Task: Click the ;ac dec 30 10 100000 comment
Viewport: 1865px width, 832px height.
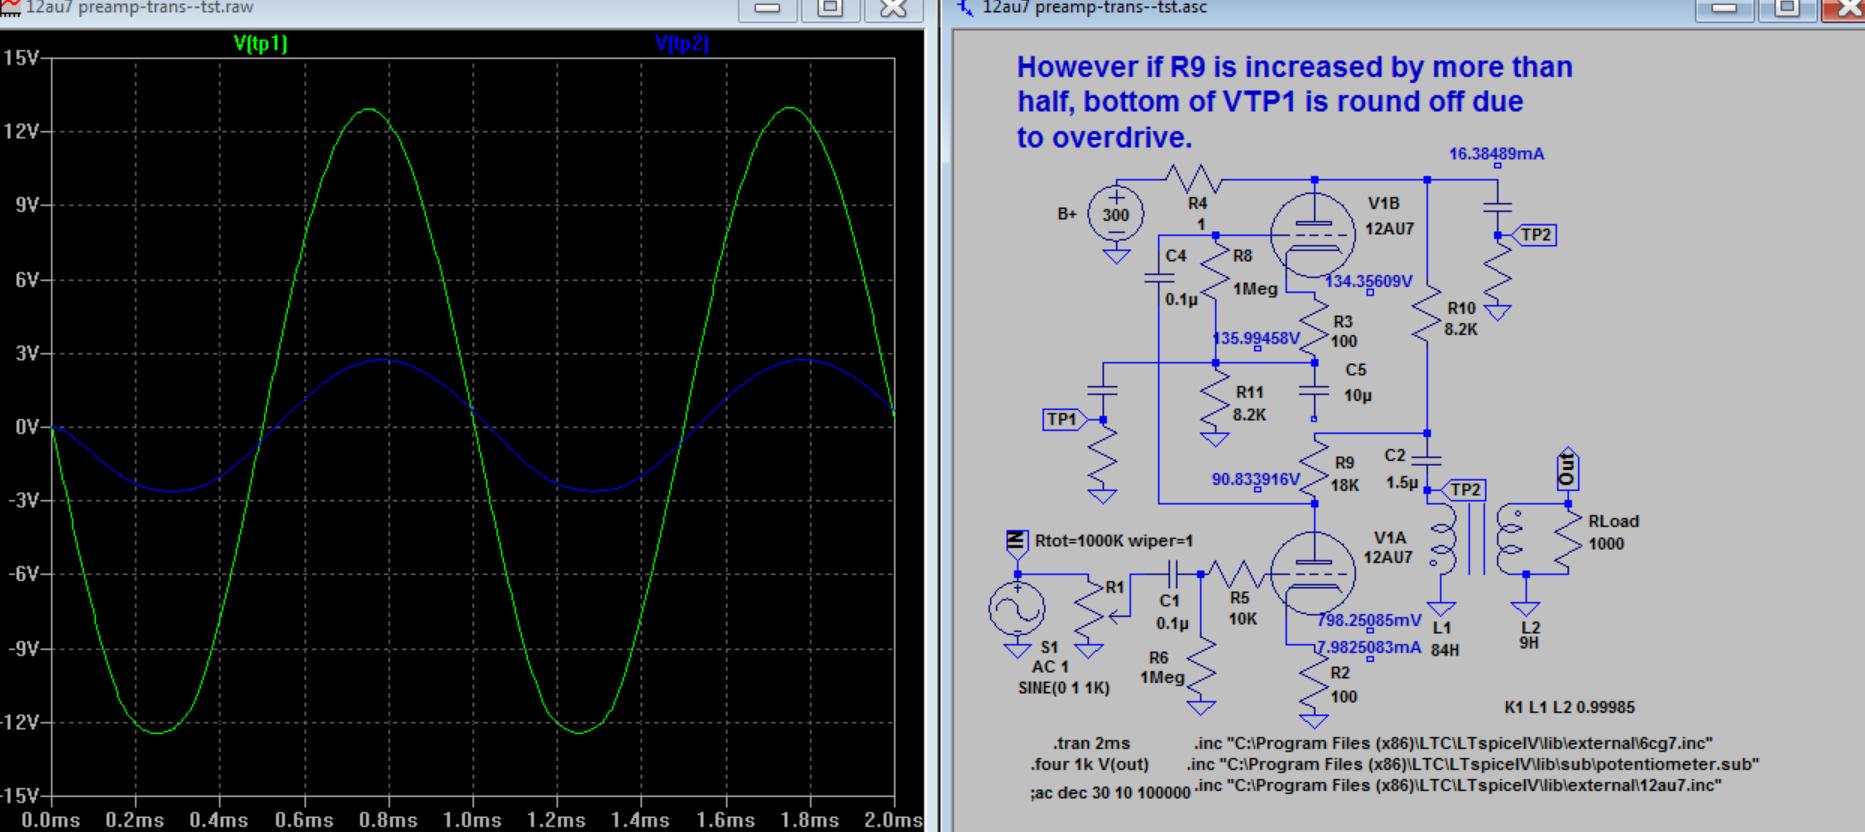Action: 1110,792
